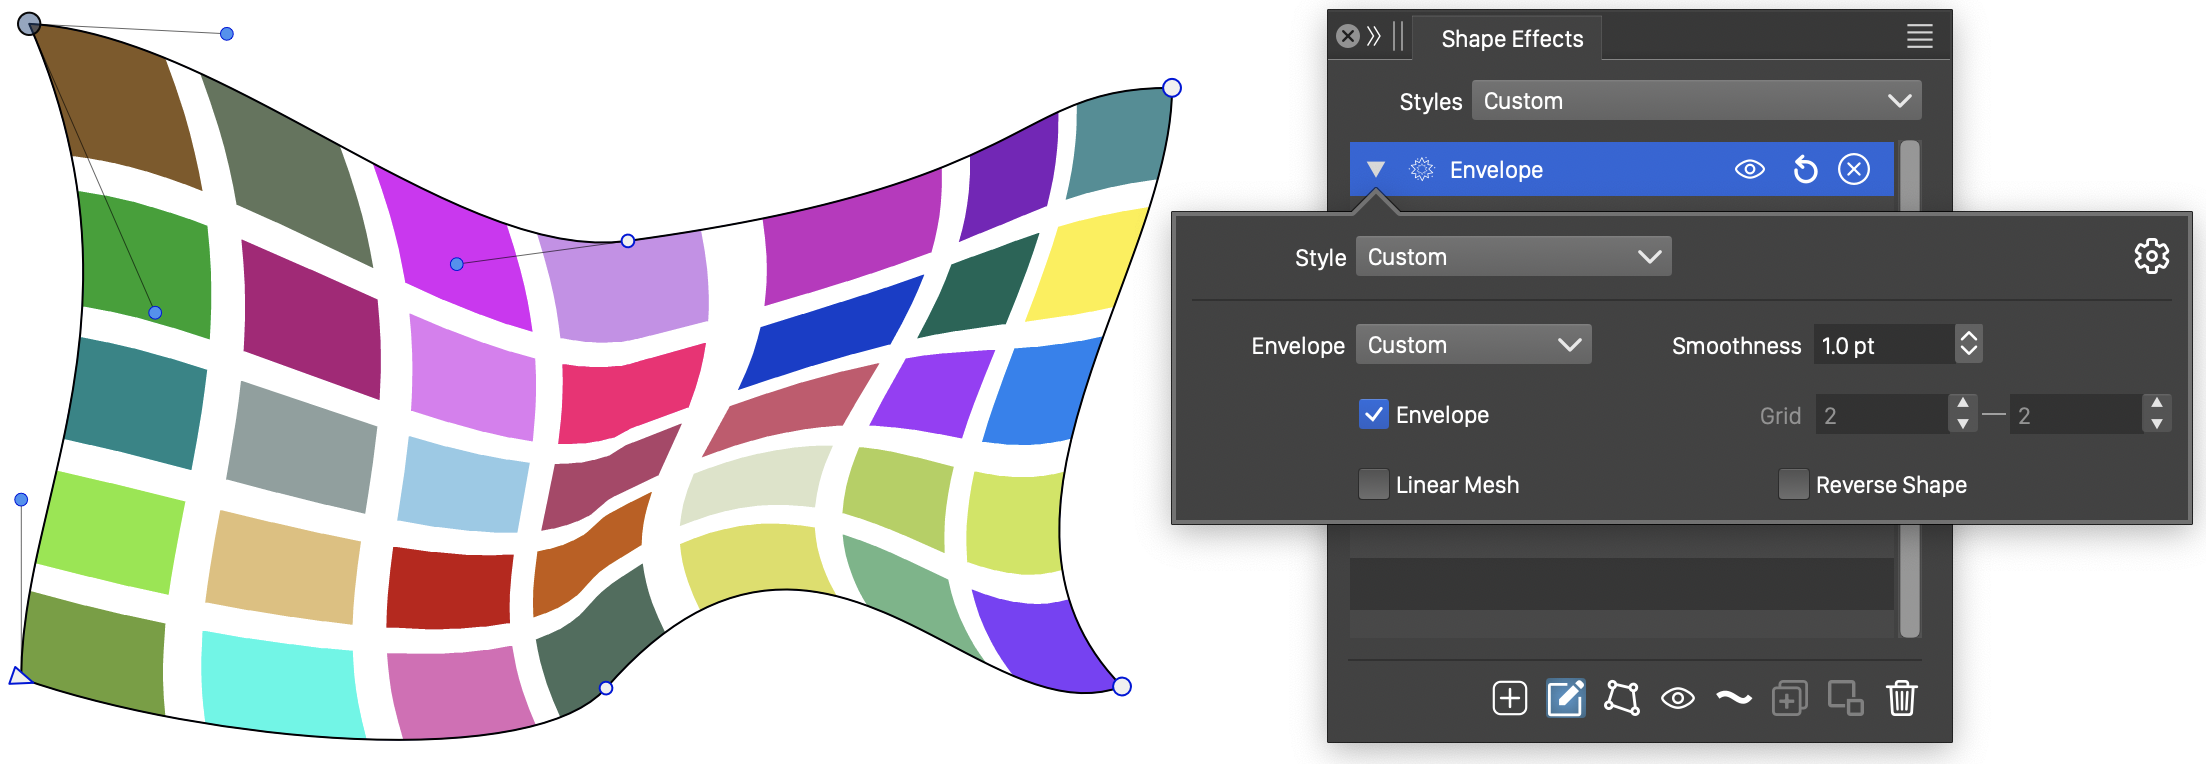The width and height of the screenshot is (2206, 764).
Task: Enable the Linear Mesh checkbox
Action: (x=1374, y=485)
